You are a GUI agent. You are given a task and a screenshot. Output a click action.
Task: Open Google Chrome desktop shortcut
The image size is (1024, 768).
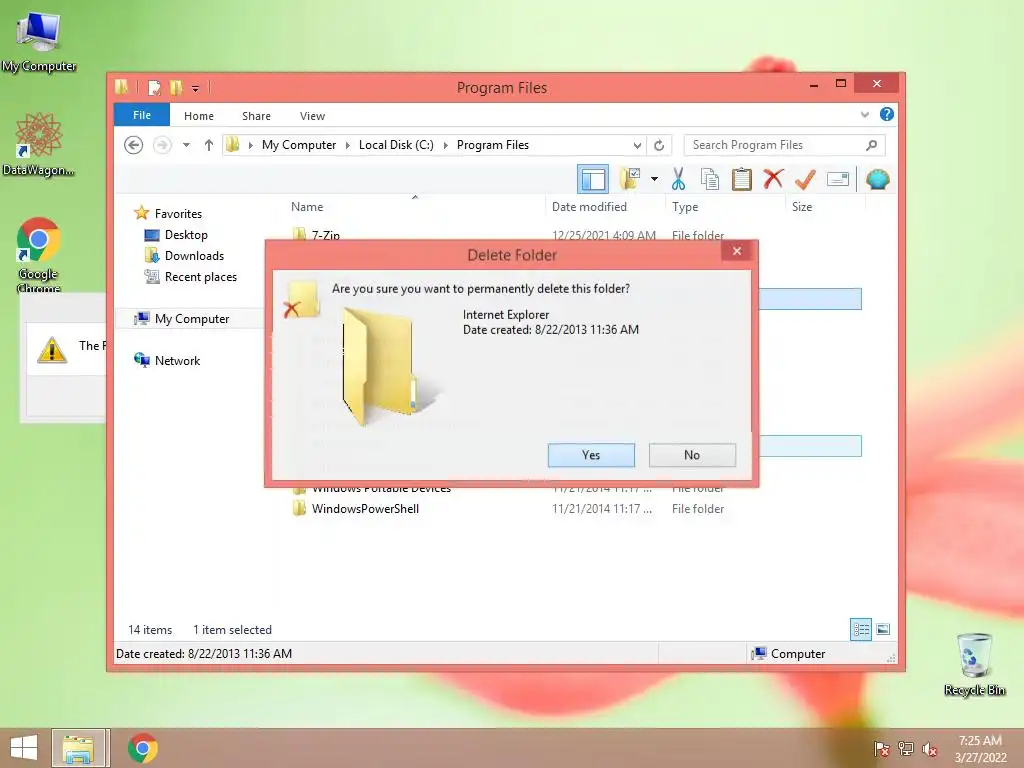click(x=39, y=255)
